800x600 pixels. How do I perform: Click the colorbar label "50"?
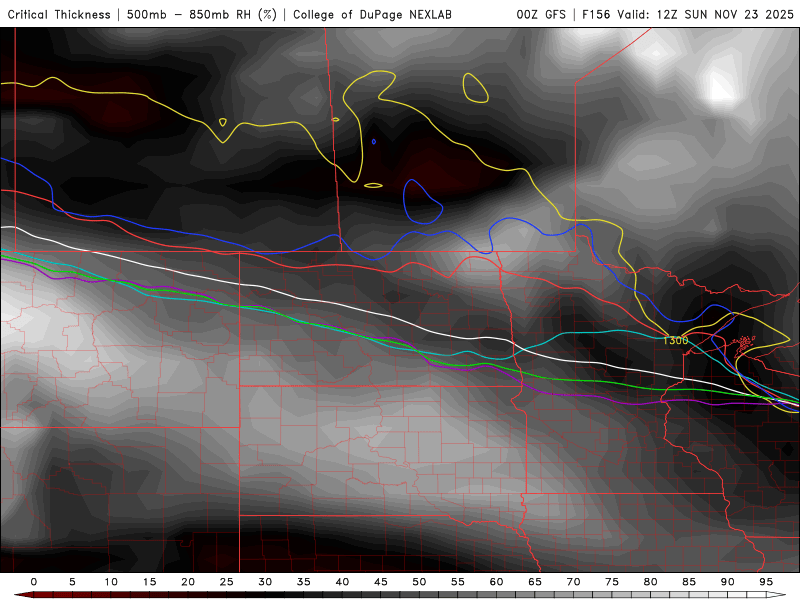coord(419,582)
